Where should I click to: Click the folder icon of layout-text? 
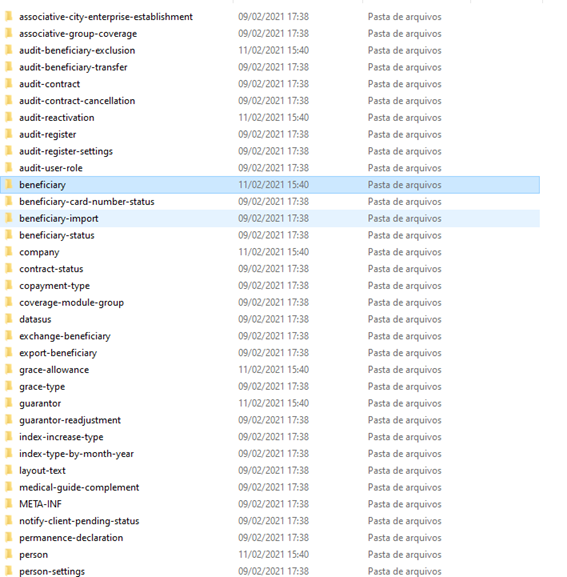tap(9, 470)
